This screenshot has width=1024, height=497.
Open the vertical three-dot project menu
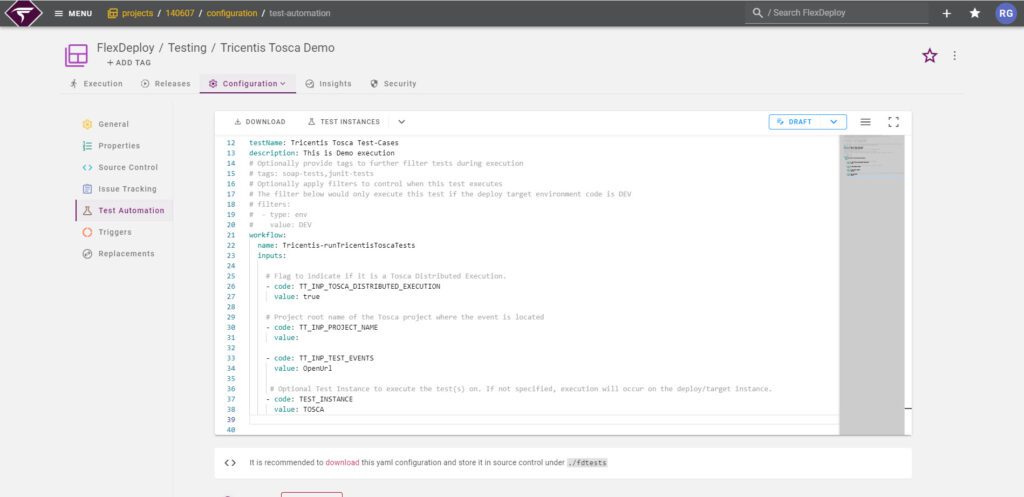tap(954, 56)
